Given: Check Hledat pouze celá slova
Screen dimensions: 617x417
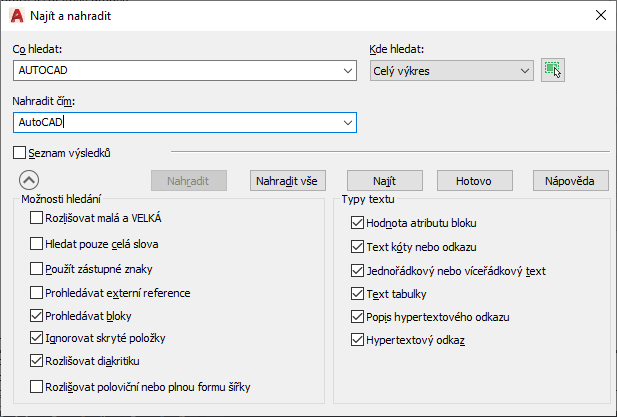Looking at the screenshot, I should 37,243.
